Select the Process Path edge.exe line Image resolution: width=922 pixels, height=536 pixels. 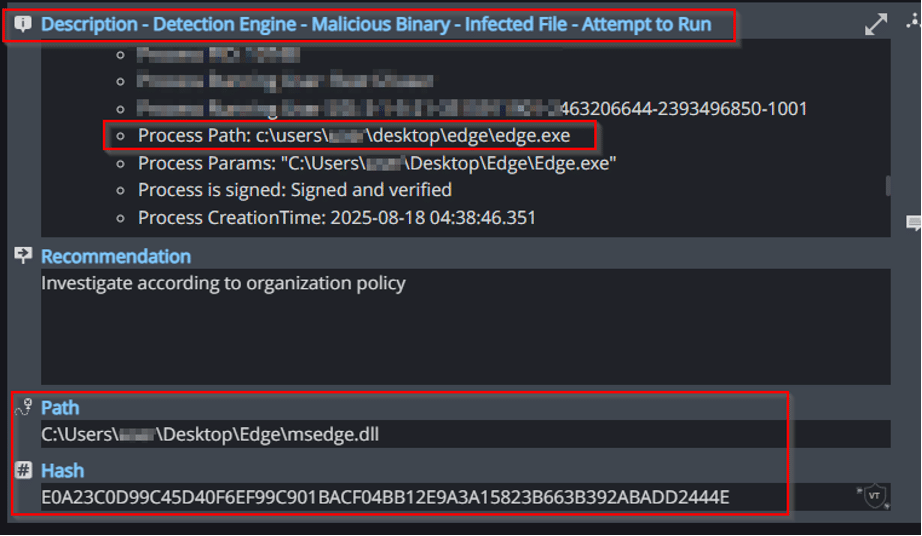pyautogui.click(x=354, y=135)
